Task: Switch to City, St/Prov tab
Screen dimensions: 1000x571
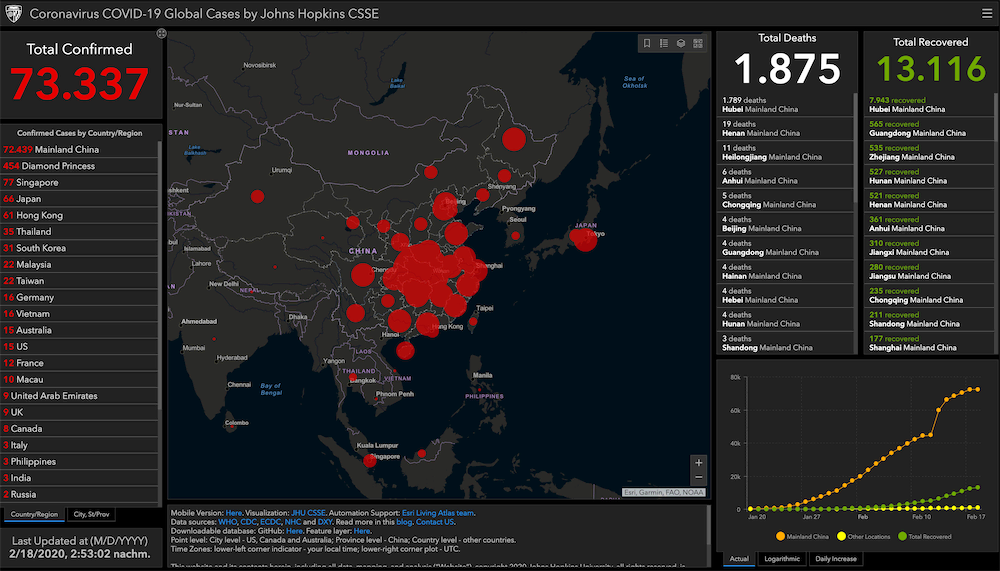Action: [91, 514]
